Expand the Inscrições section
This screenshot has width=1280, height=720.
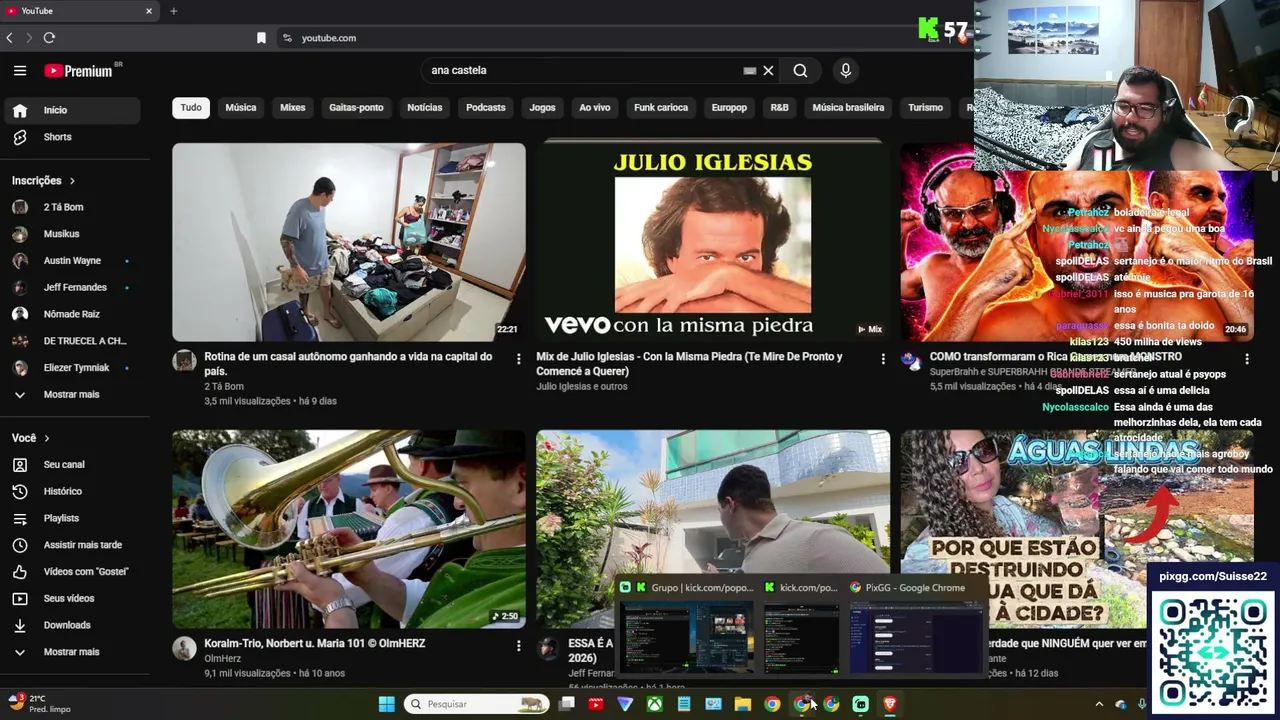(44, 181)
